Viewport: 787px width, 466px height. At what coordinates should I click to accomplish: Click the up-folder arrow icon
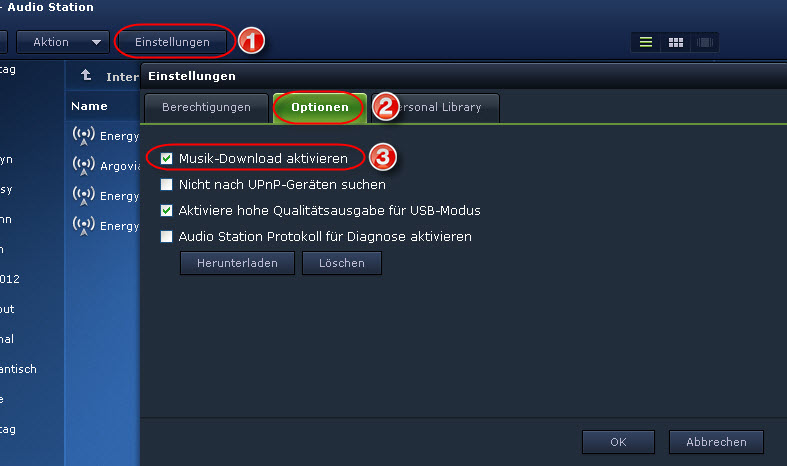[x=86, y=75]
